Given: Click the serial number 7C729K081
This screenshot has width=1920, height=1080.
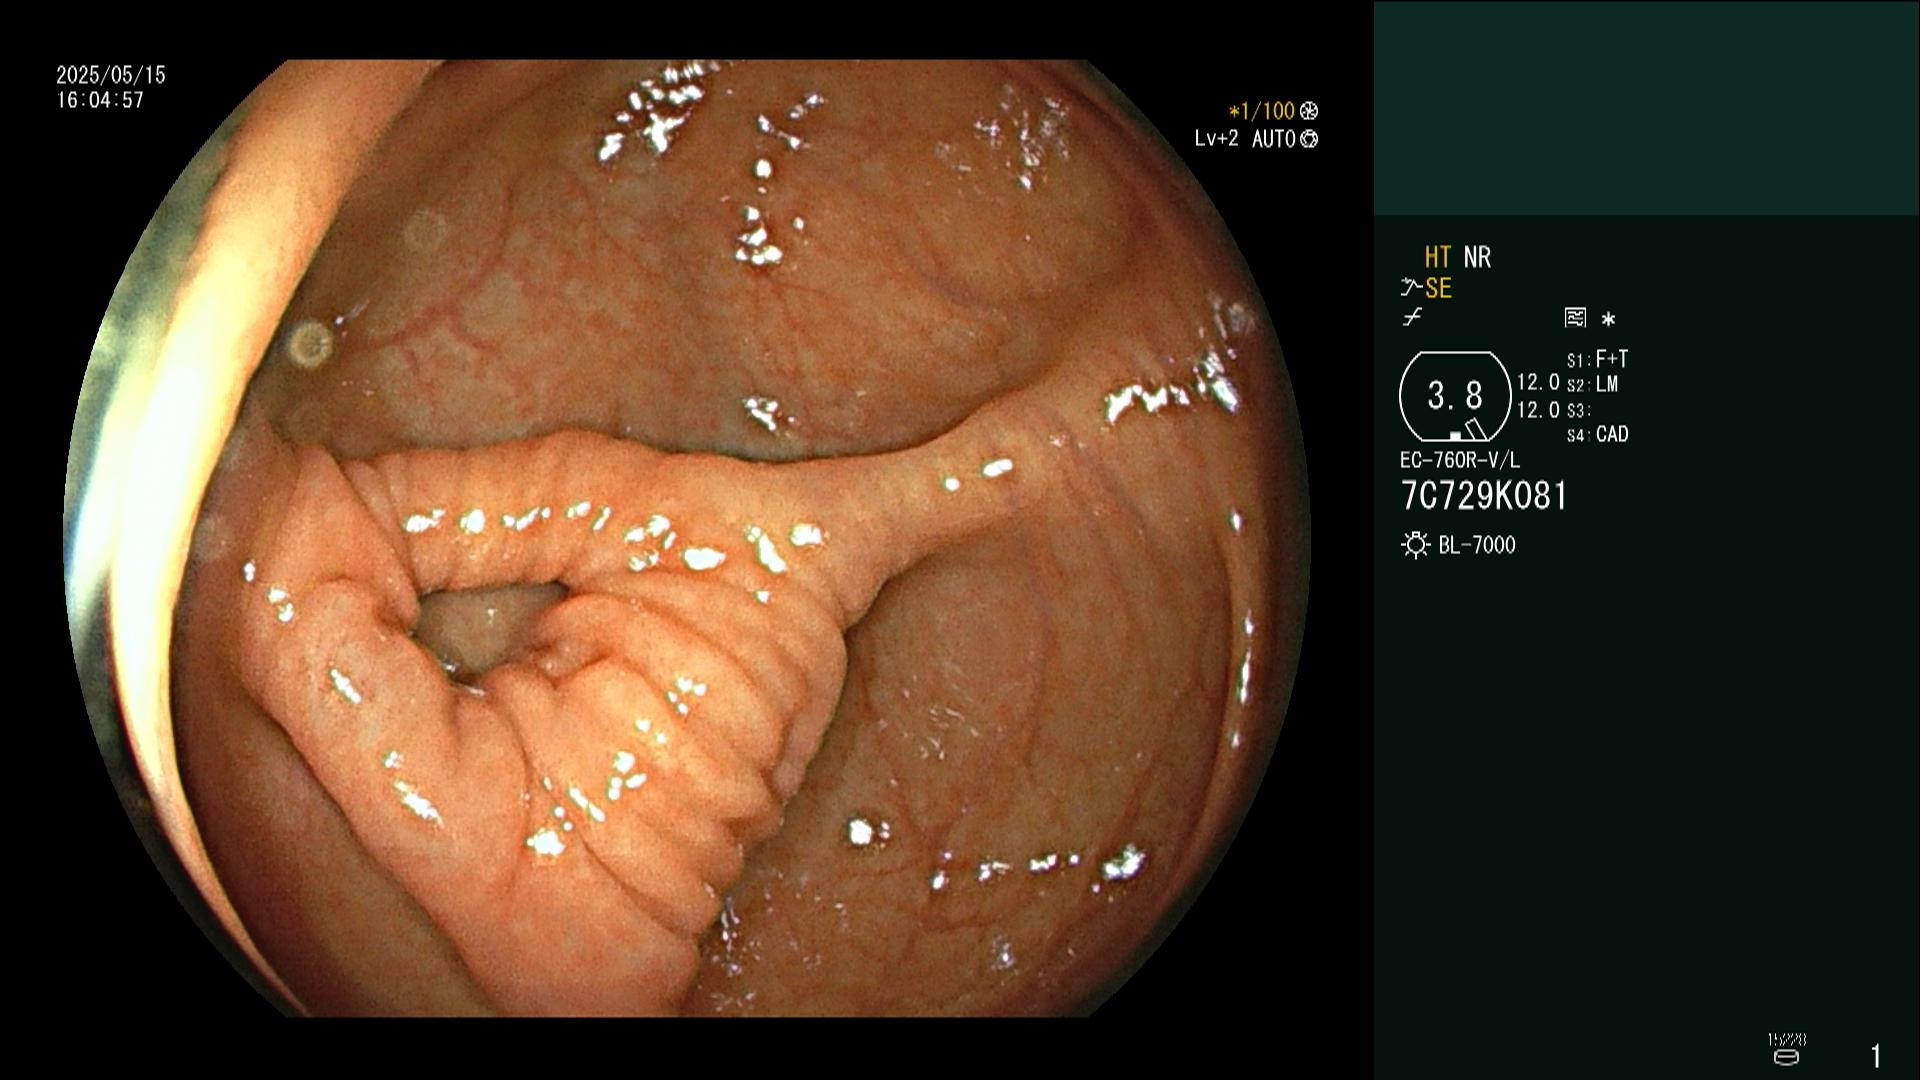Looking at the screenshot, I should (1484, 496).
